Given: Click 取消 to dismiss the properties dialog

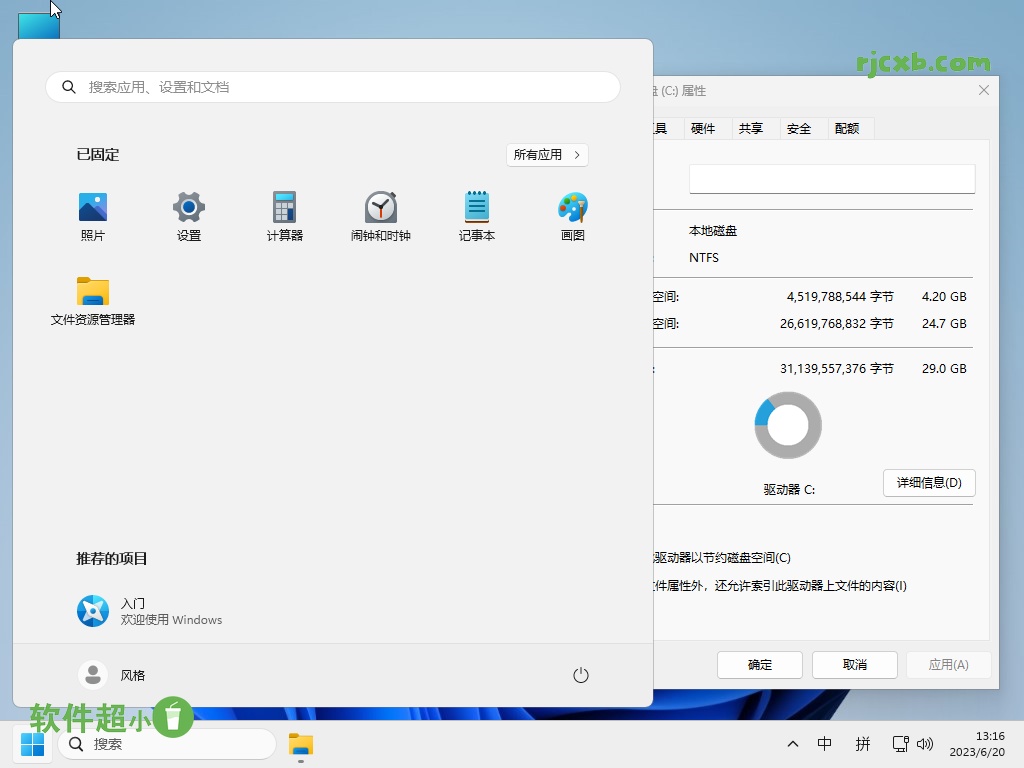Looking at the screenshot, I should 854,664.
